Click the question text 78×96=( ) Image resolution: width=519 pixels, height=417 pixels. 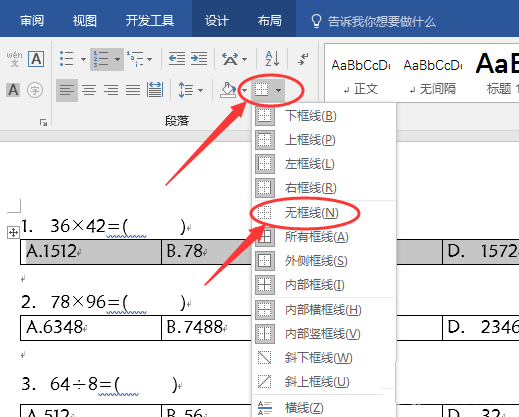(118, 302)
